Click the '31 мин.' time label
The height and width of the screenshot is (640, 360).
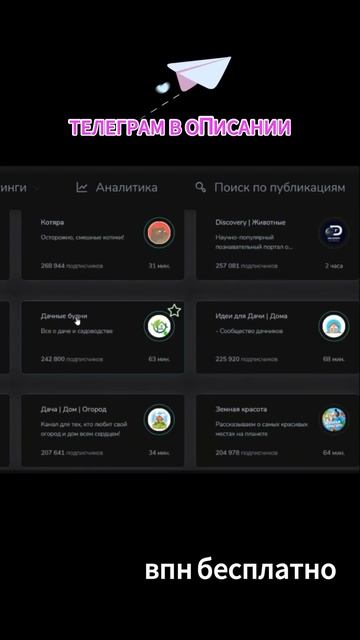point(159,266)
